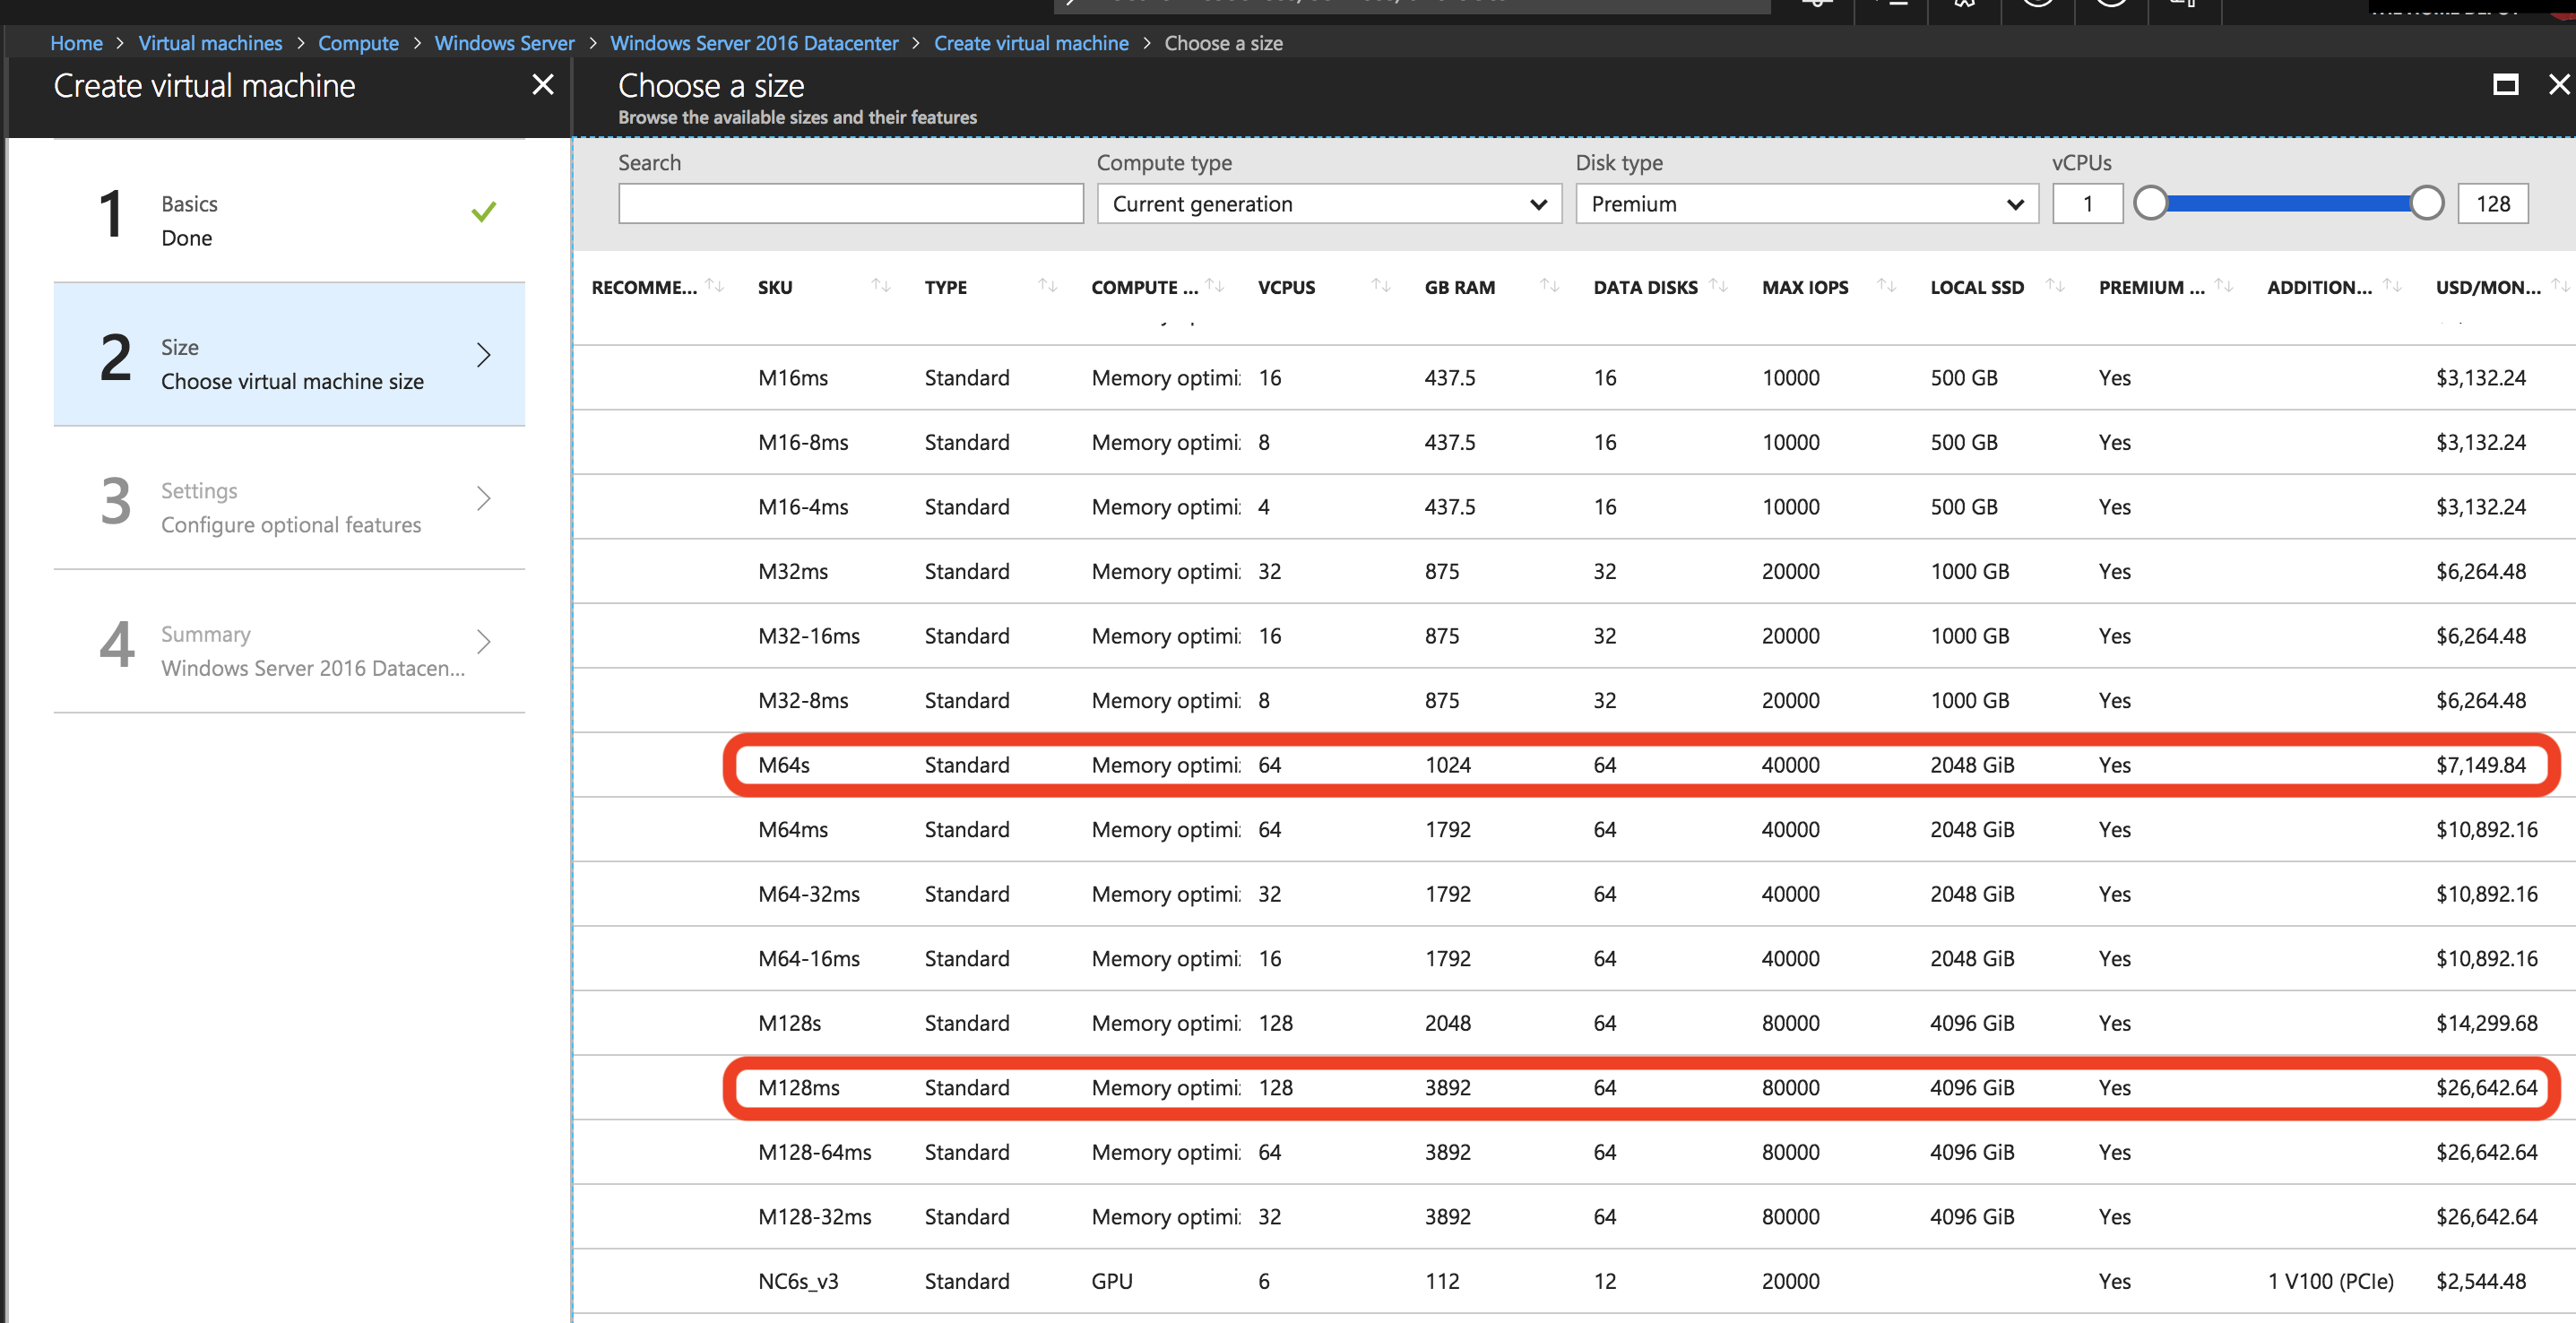Click the vCPUs slider minimum handle
The image size is (2576, 1323).
click(x=2150, y=203)
